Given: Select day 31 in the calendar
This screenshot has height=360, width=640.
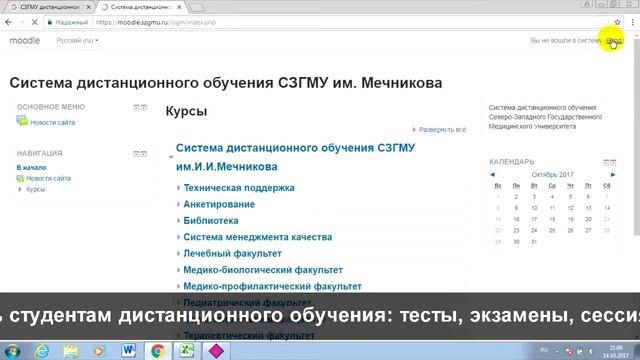Looking at the screenshot, I should pos(534,242).
